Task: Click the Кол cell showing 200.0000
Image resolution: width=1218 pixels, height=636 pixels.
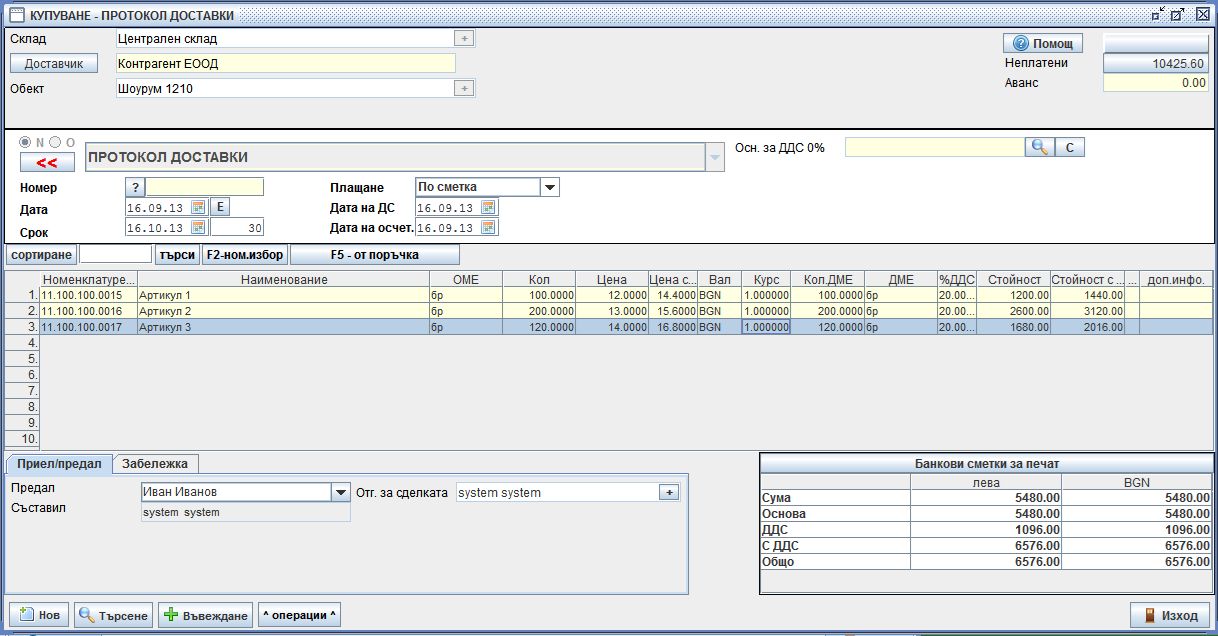Action: coord(539,311)
